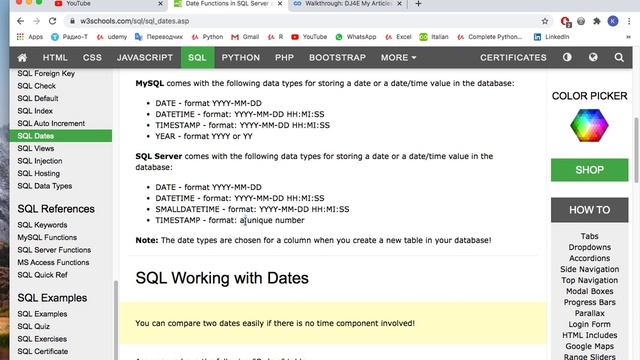This screenshot has width=640, height=360.
Task: Open the search magnifier icon
Action: 619,58
